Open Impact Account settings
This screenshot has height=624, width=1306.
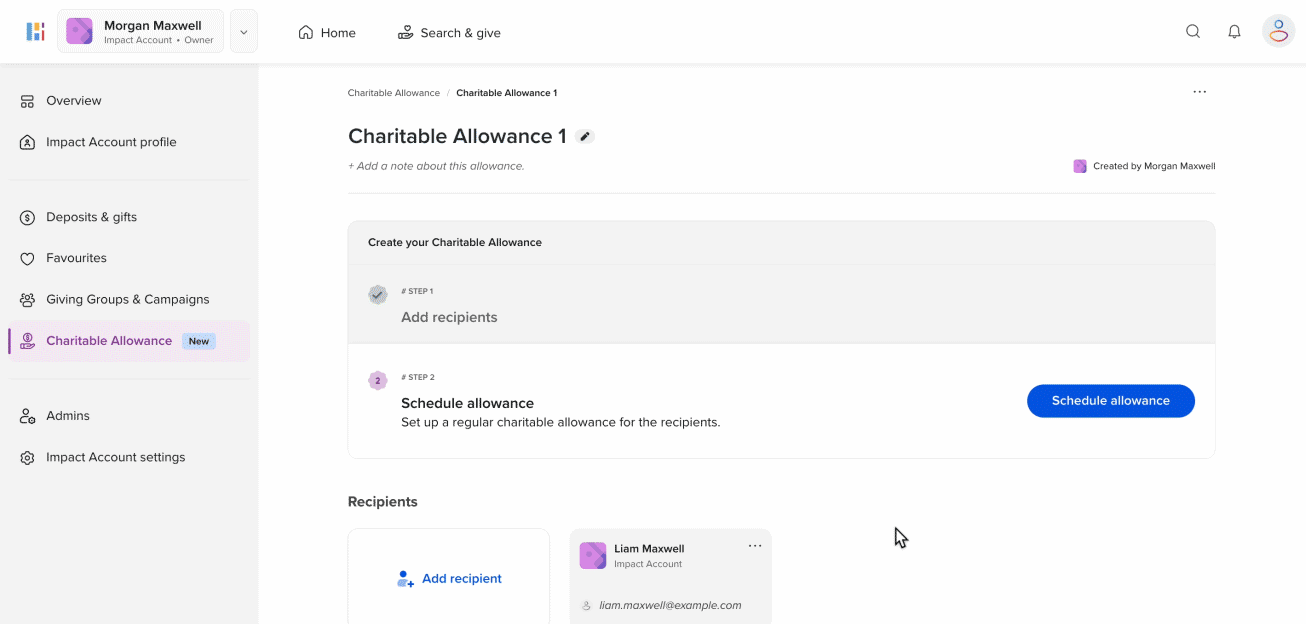pos(115,457)
